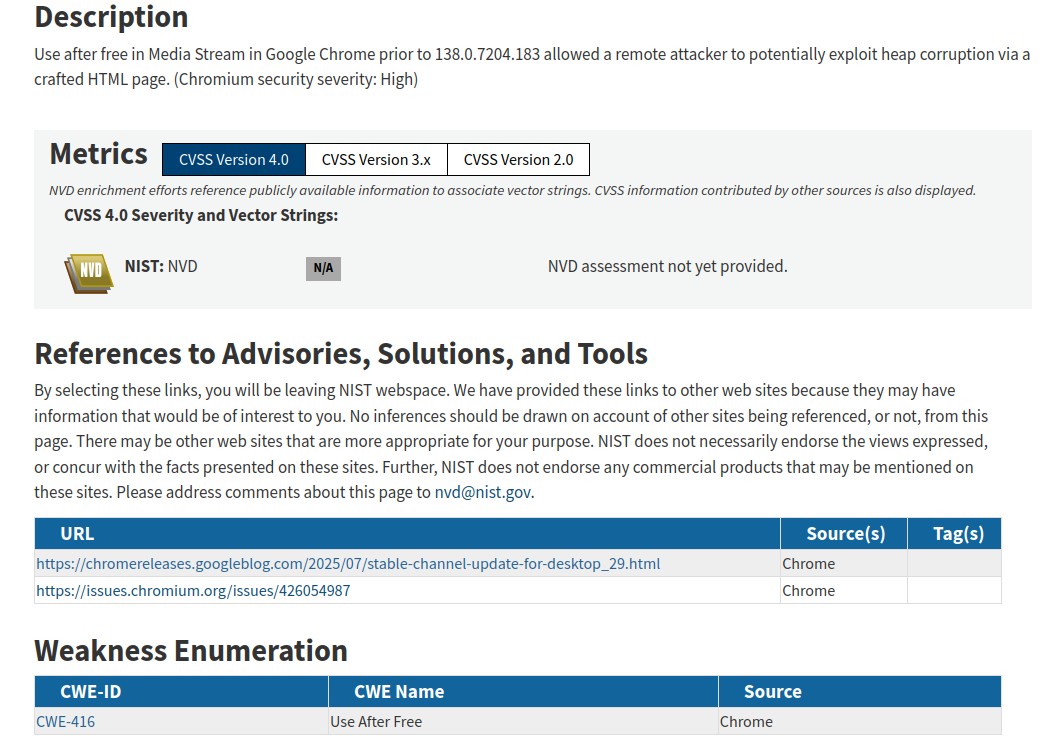Click the Tag(s) column header
This screenshot has height=751, width=1049.
click(955, 534)
